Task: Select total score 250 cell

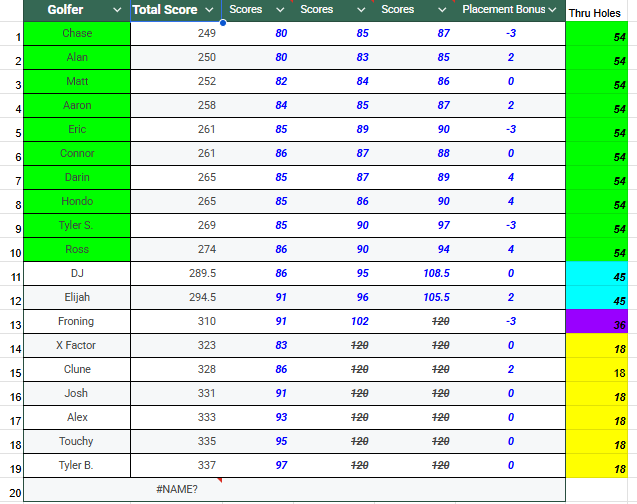Action: coord(176,57)
